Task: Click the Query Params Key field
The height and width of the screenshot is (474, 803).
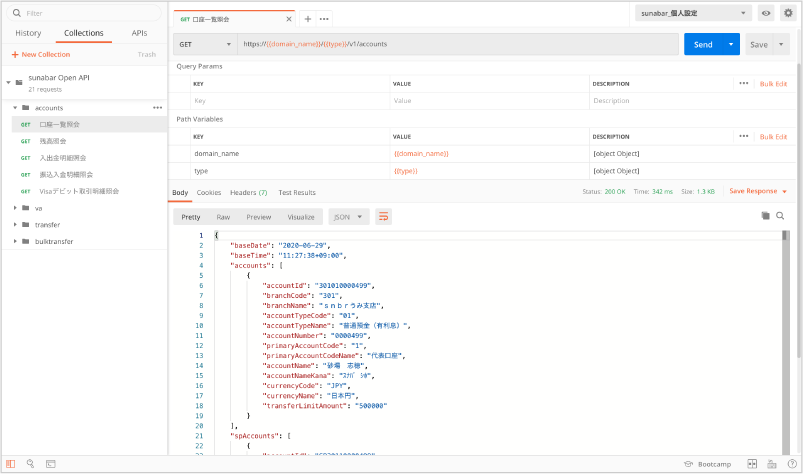Action: [290, 101]
